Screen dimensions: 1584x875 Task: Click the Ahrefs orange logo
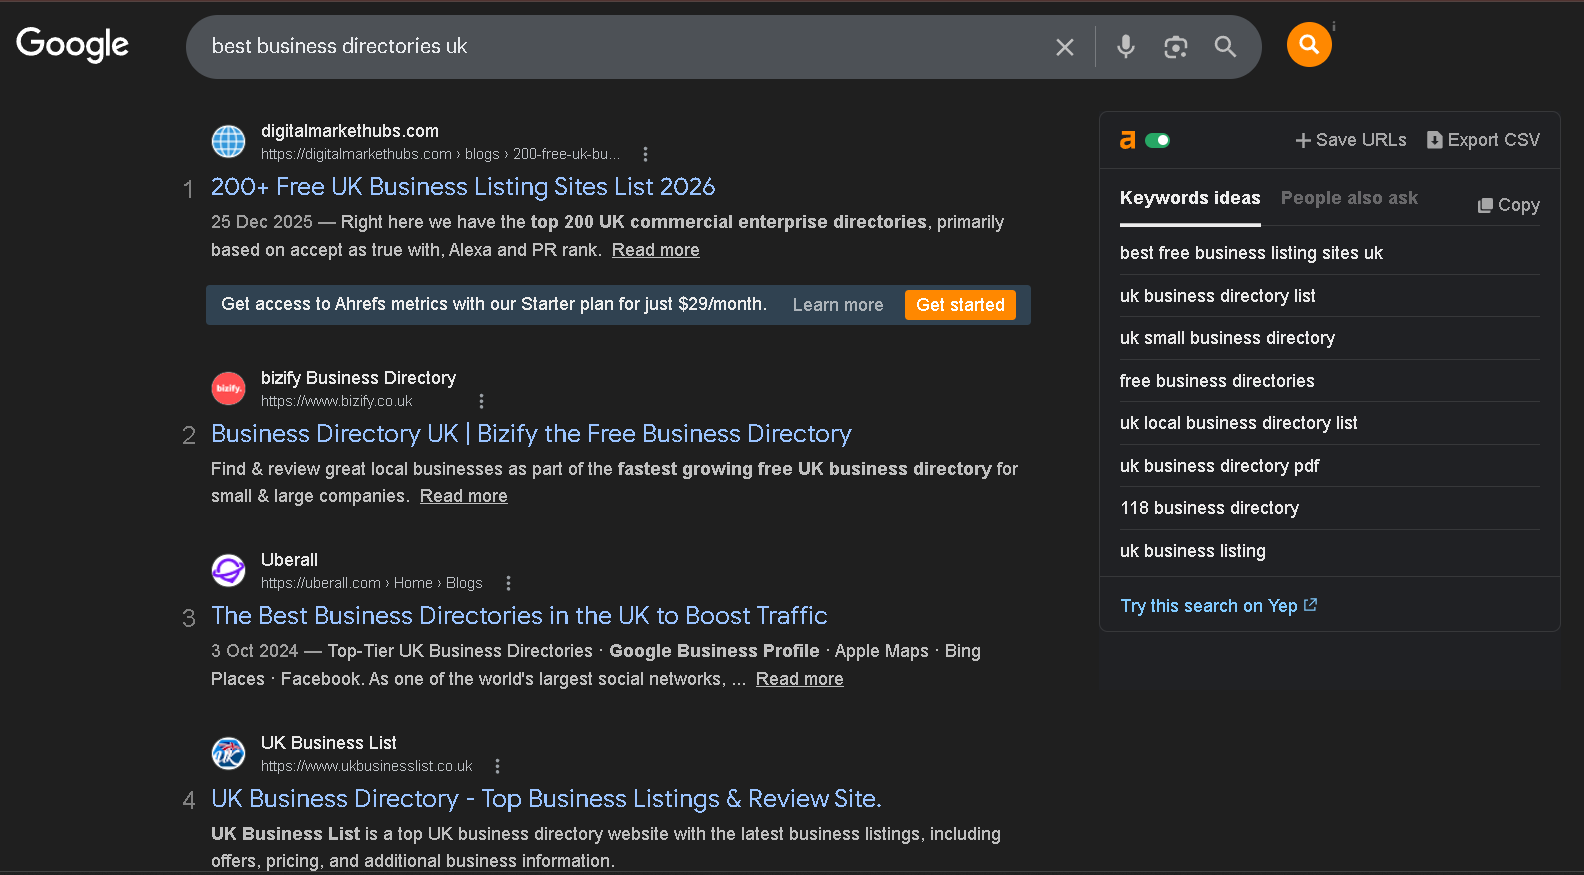(x=1128, y=140)
